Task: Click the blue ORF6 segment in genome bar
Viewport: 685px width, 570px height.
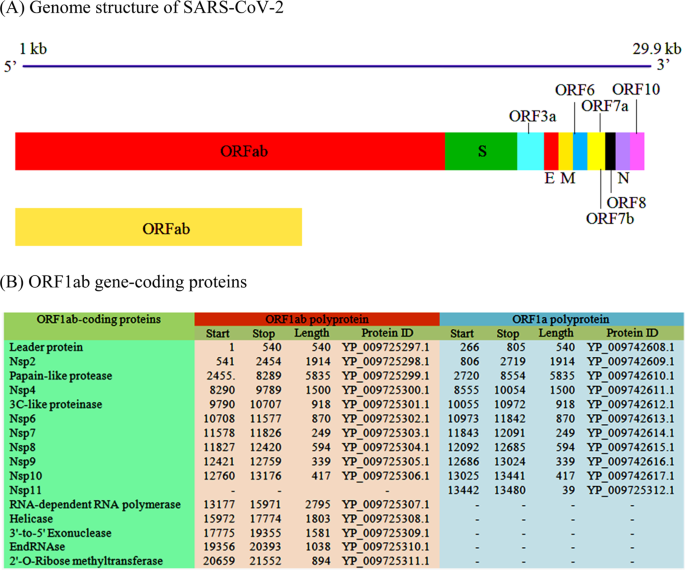Action: click(580, 151)
